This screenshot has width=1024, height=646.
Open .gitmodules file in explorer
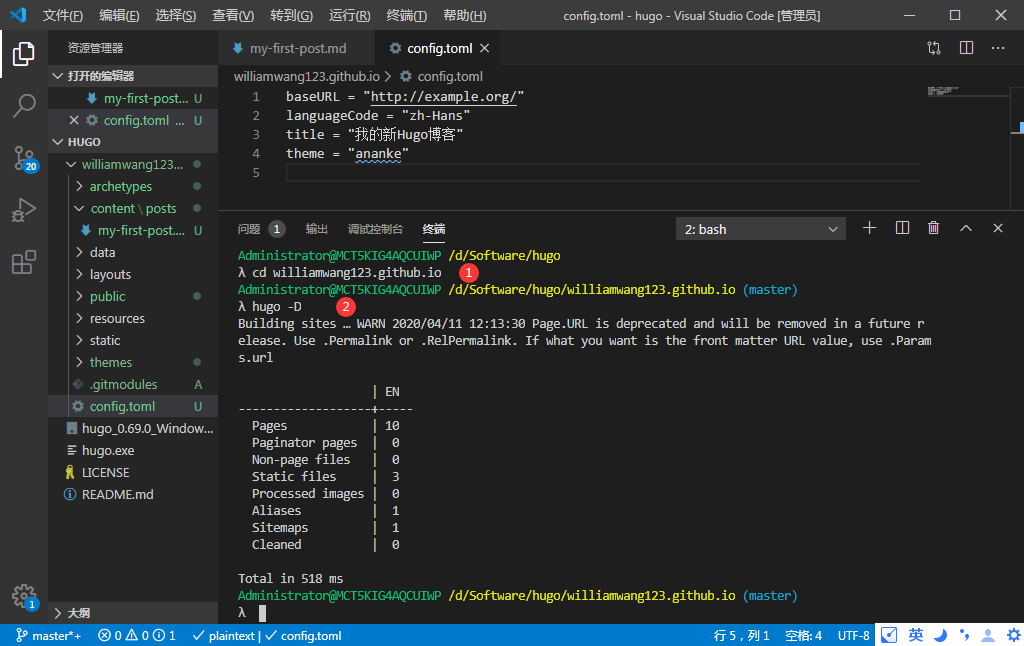(133, 384)
